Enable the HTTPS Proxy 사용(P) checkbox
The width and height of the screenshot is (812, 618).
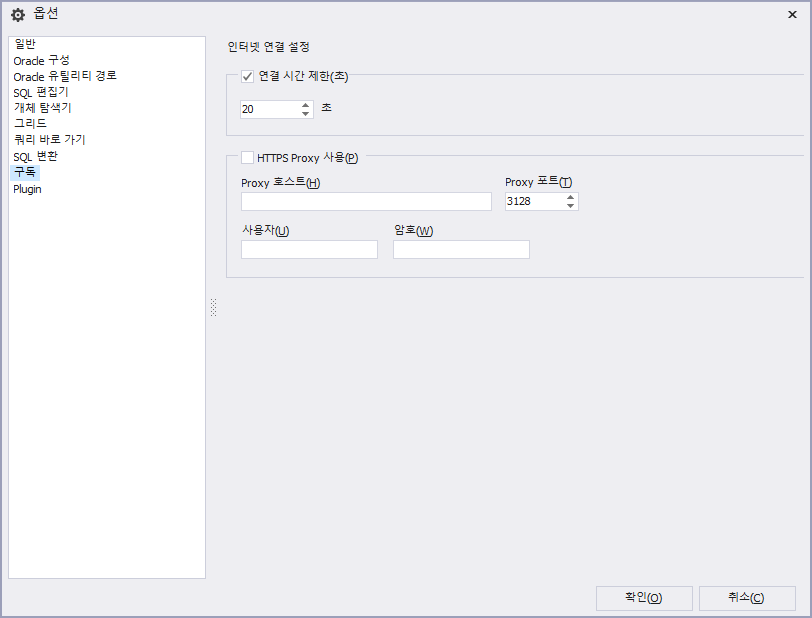tap(245, 157)
